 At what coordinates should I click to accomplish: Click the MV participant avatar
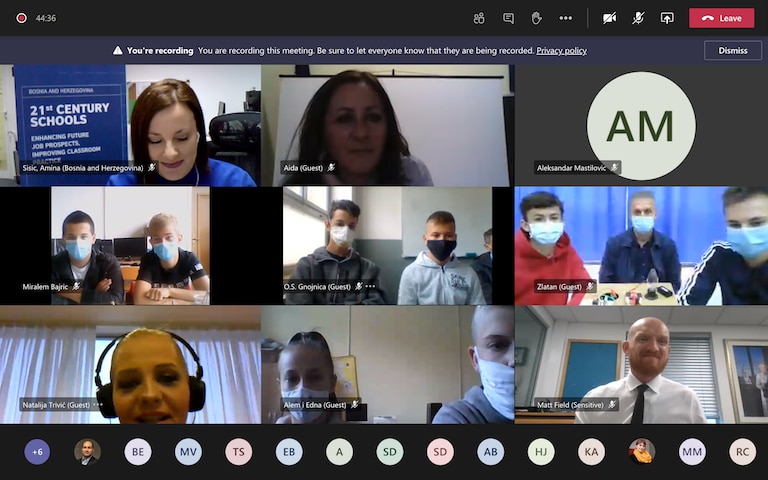(x=188, y=452)
